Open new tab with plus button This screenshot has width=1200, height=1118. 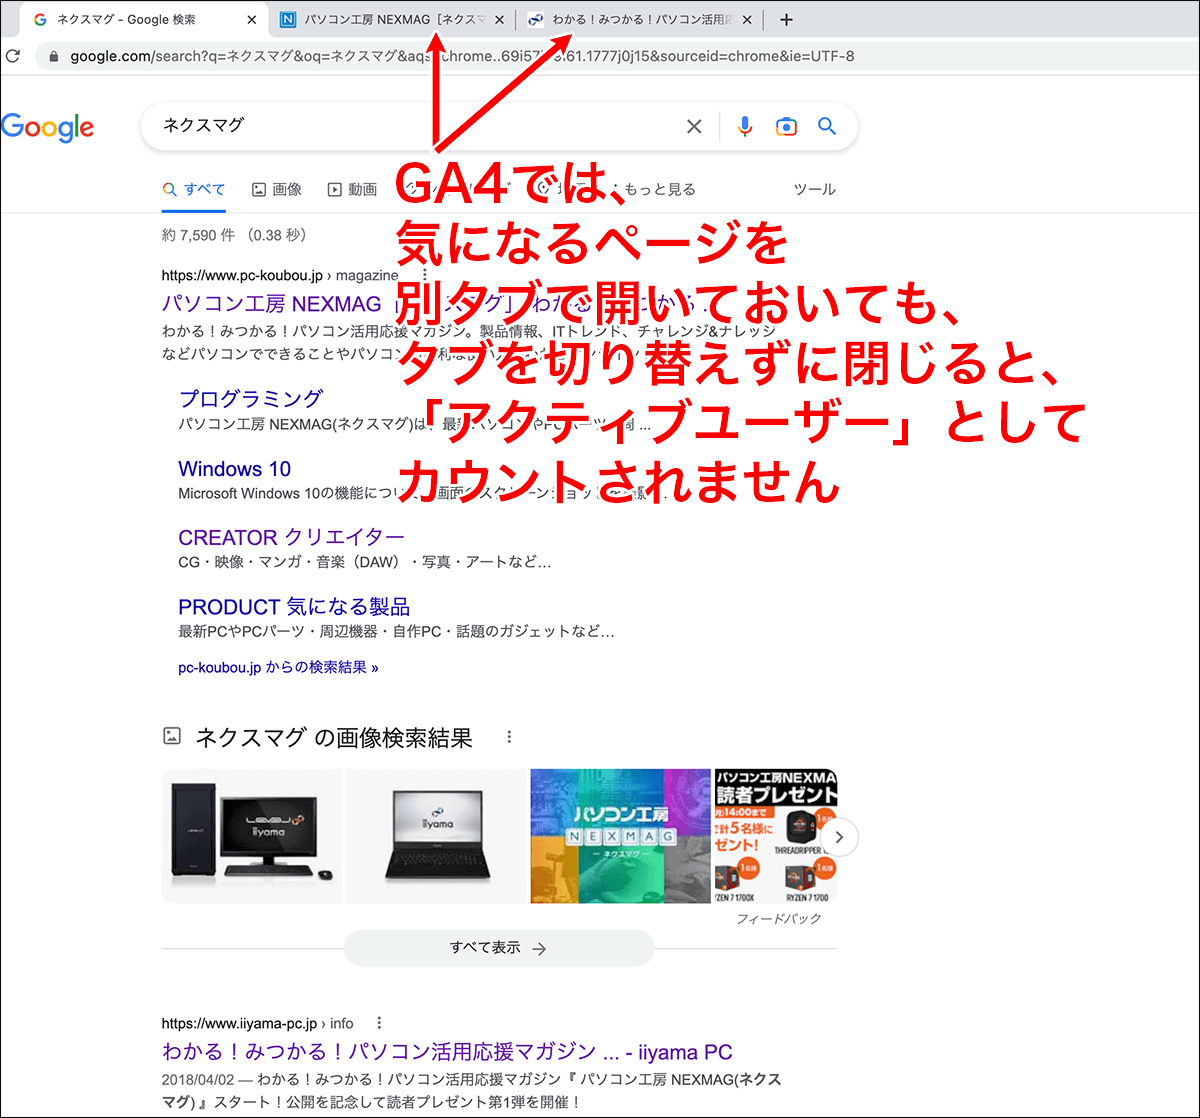(786, 19)
